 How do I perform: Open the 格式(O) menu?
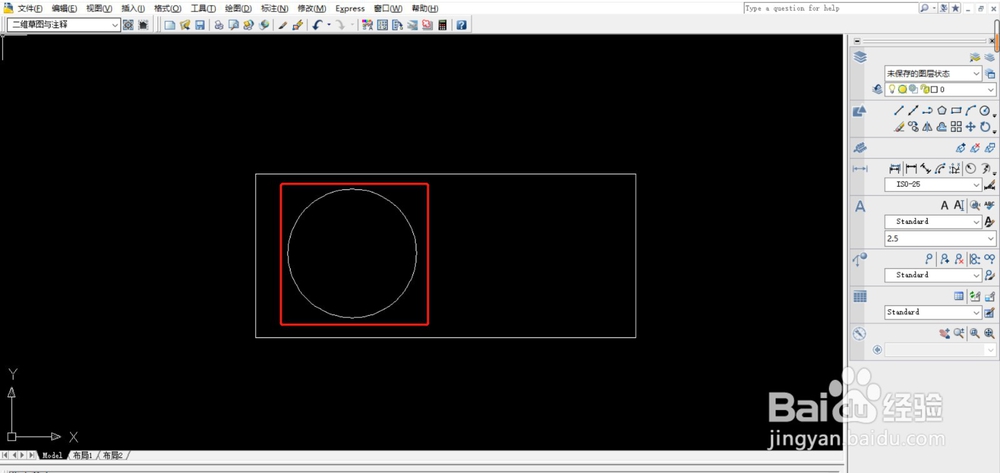pyautogui.click(x=168, y=8)
